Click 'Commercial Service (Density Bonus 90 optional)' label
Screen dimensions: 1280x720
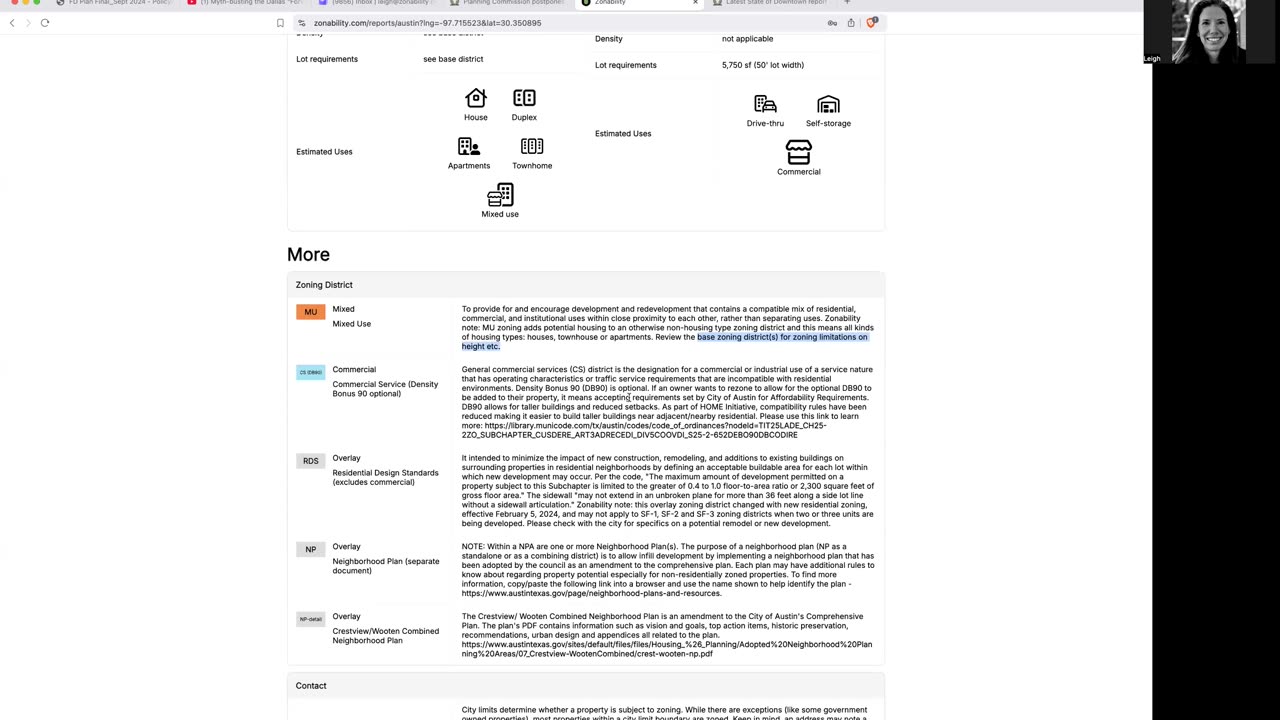[x=385, y=389]
